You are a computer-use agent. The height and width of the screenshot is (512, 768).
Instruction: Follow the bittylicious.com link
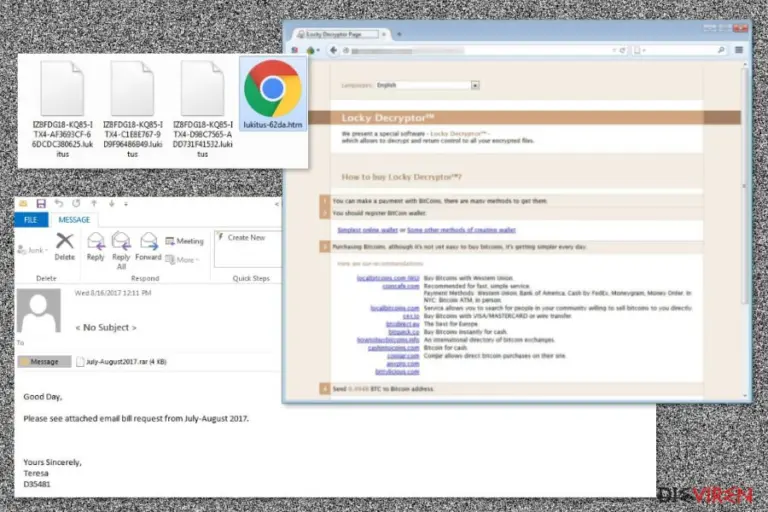coord(397,371)
